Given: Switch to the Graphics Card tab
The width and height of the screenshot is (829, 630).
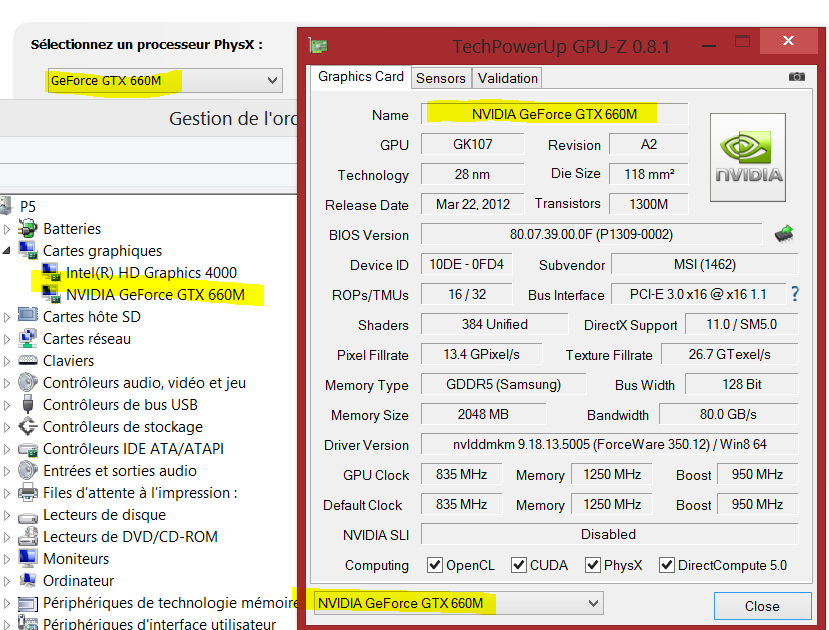Looking at the screenshot, I should (x=361, y=77).
